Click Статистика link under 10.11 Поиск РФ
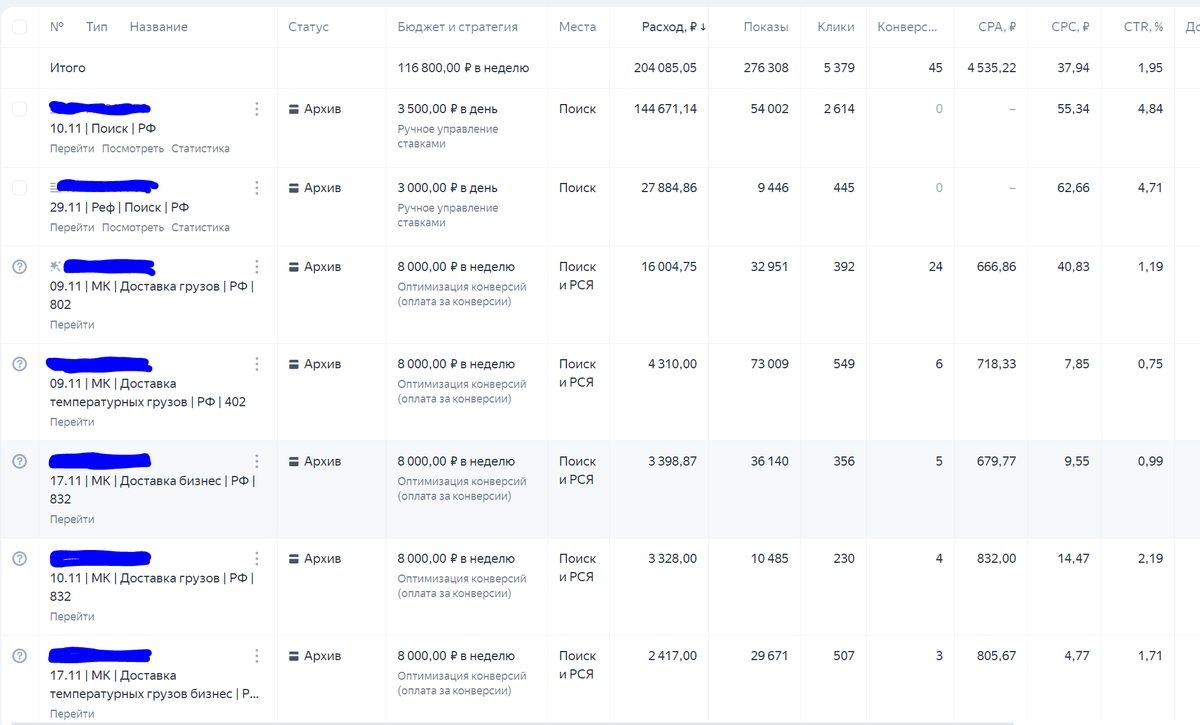Image resolution: width=1200 pixels, height=725 pixels. (x=200, y=148)
